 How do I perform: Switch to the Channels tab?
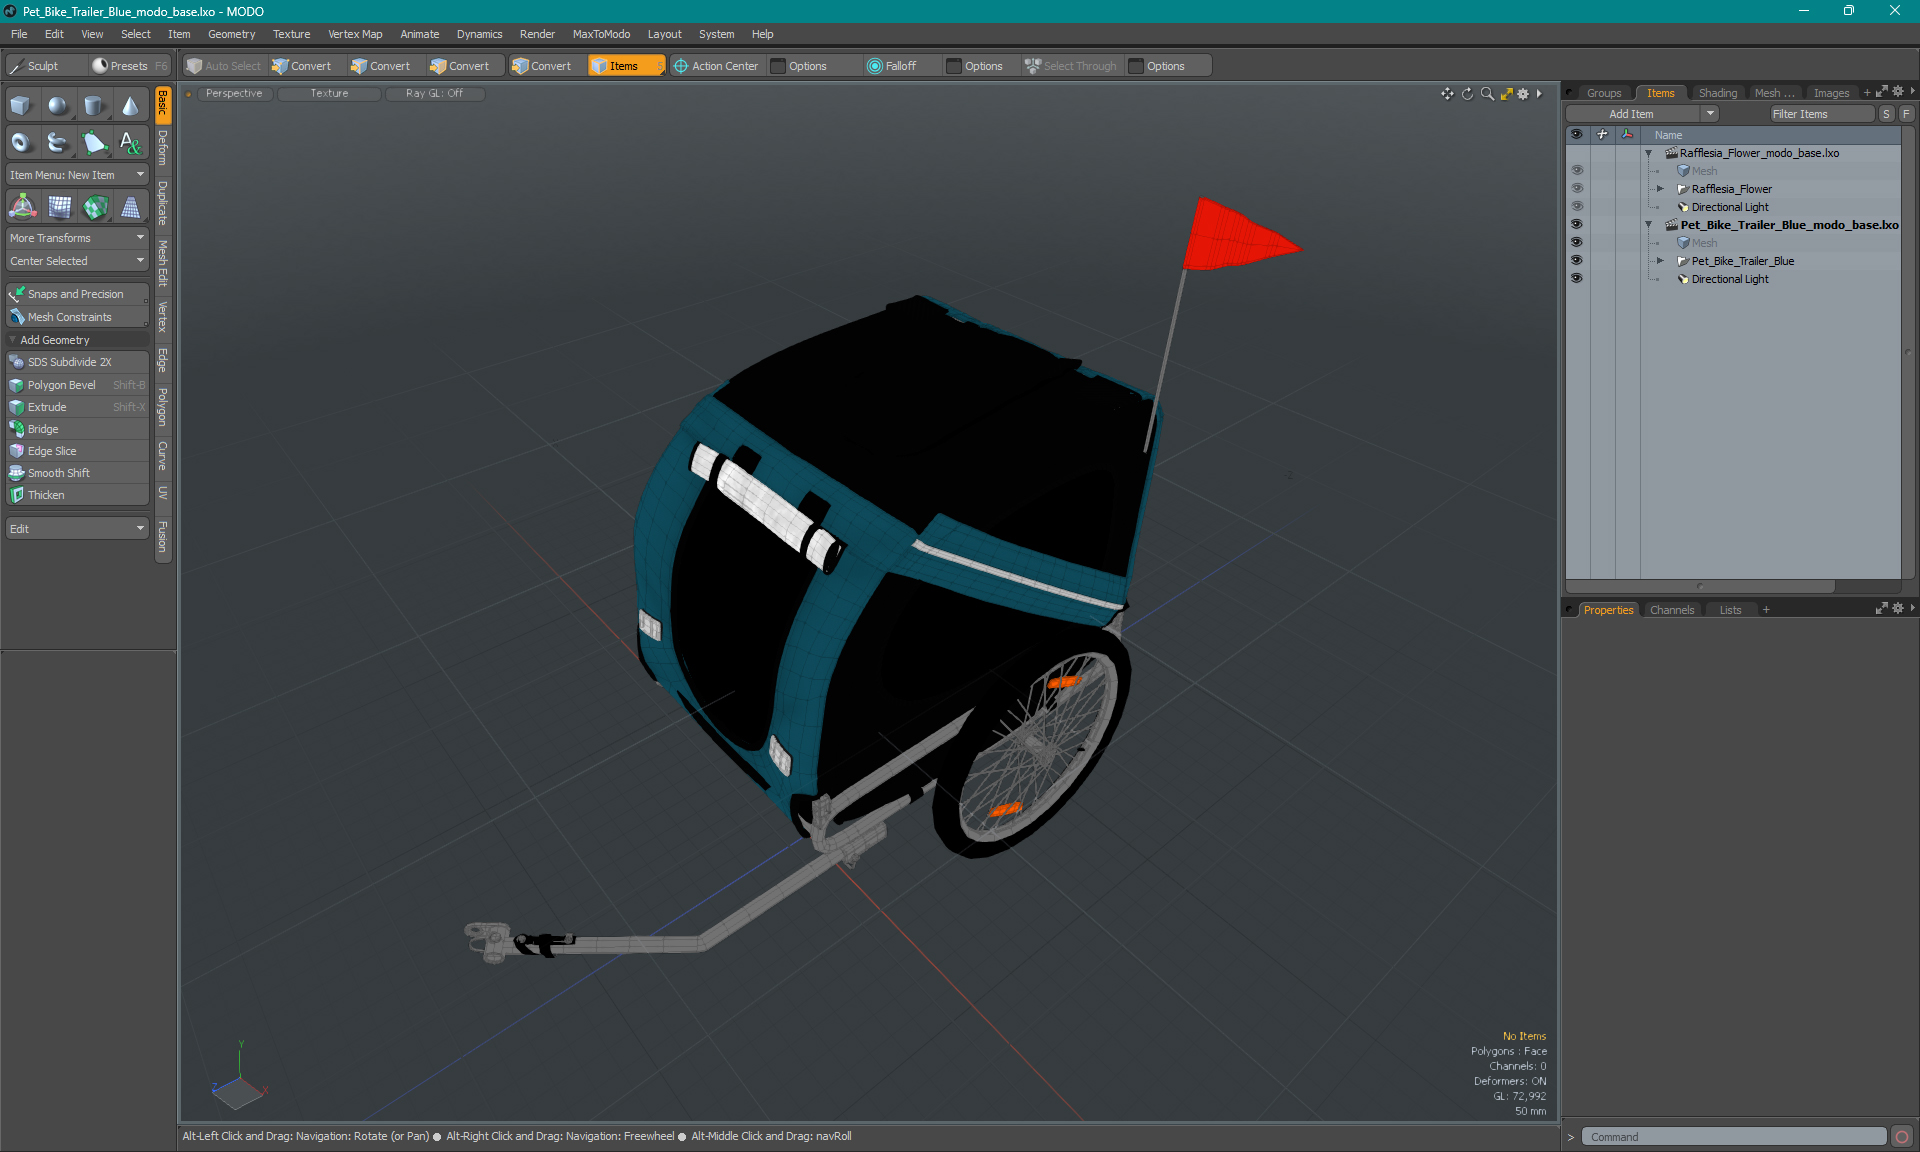[1672, 610]
